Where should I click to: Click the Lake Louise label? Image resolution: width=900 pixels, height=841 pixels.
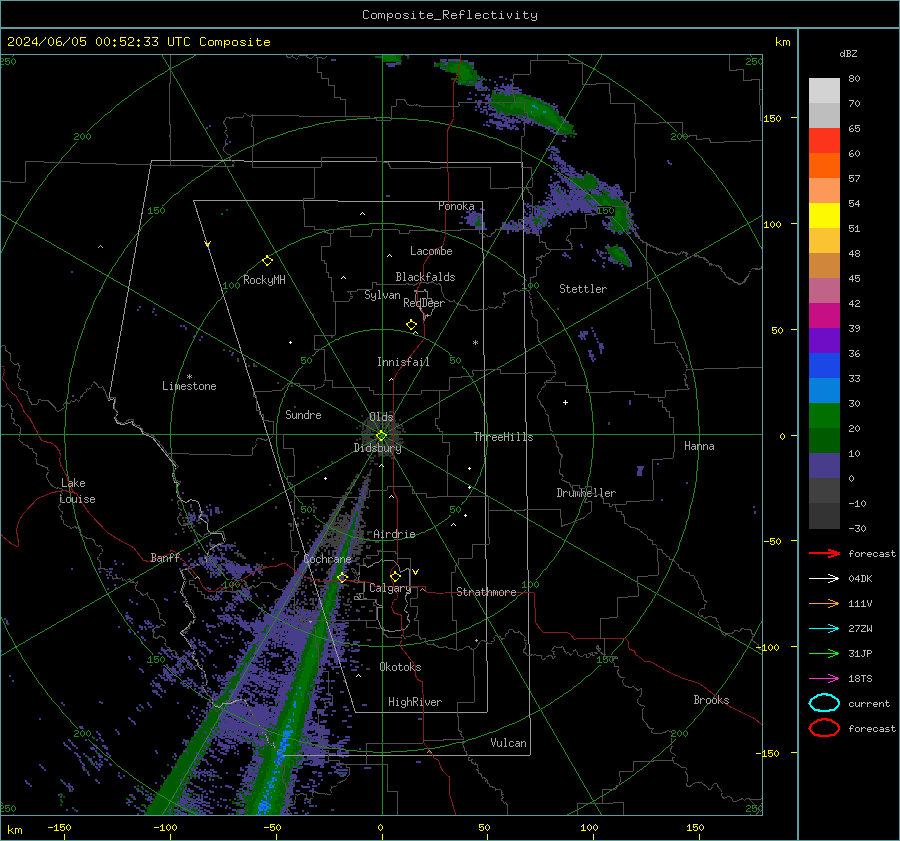(77, 491)
